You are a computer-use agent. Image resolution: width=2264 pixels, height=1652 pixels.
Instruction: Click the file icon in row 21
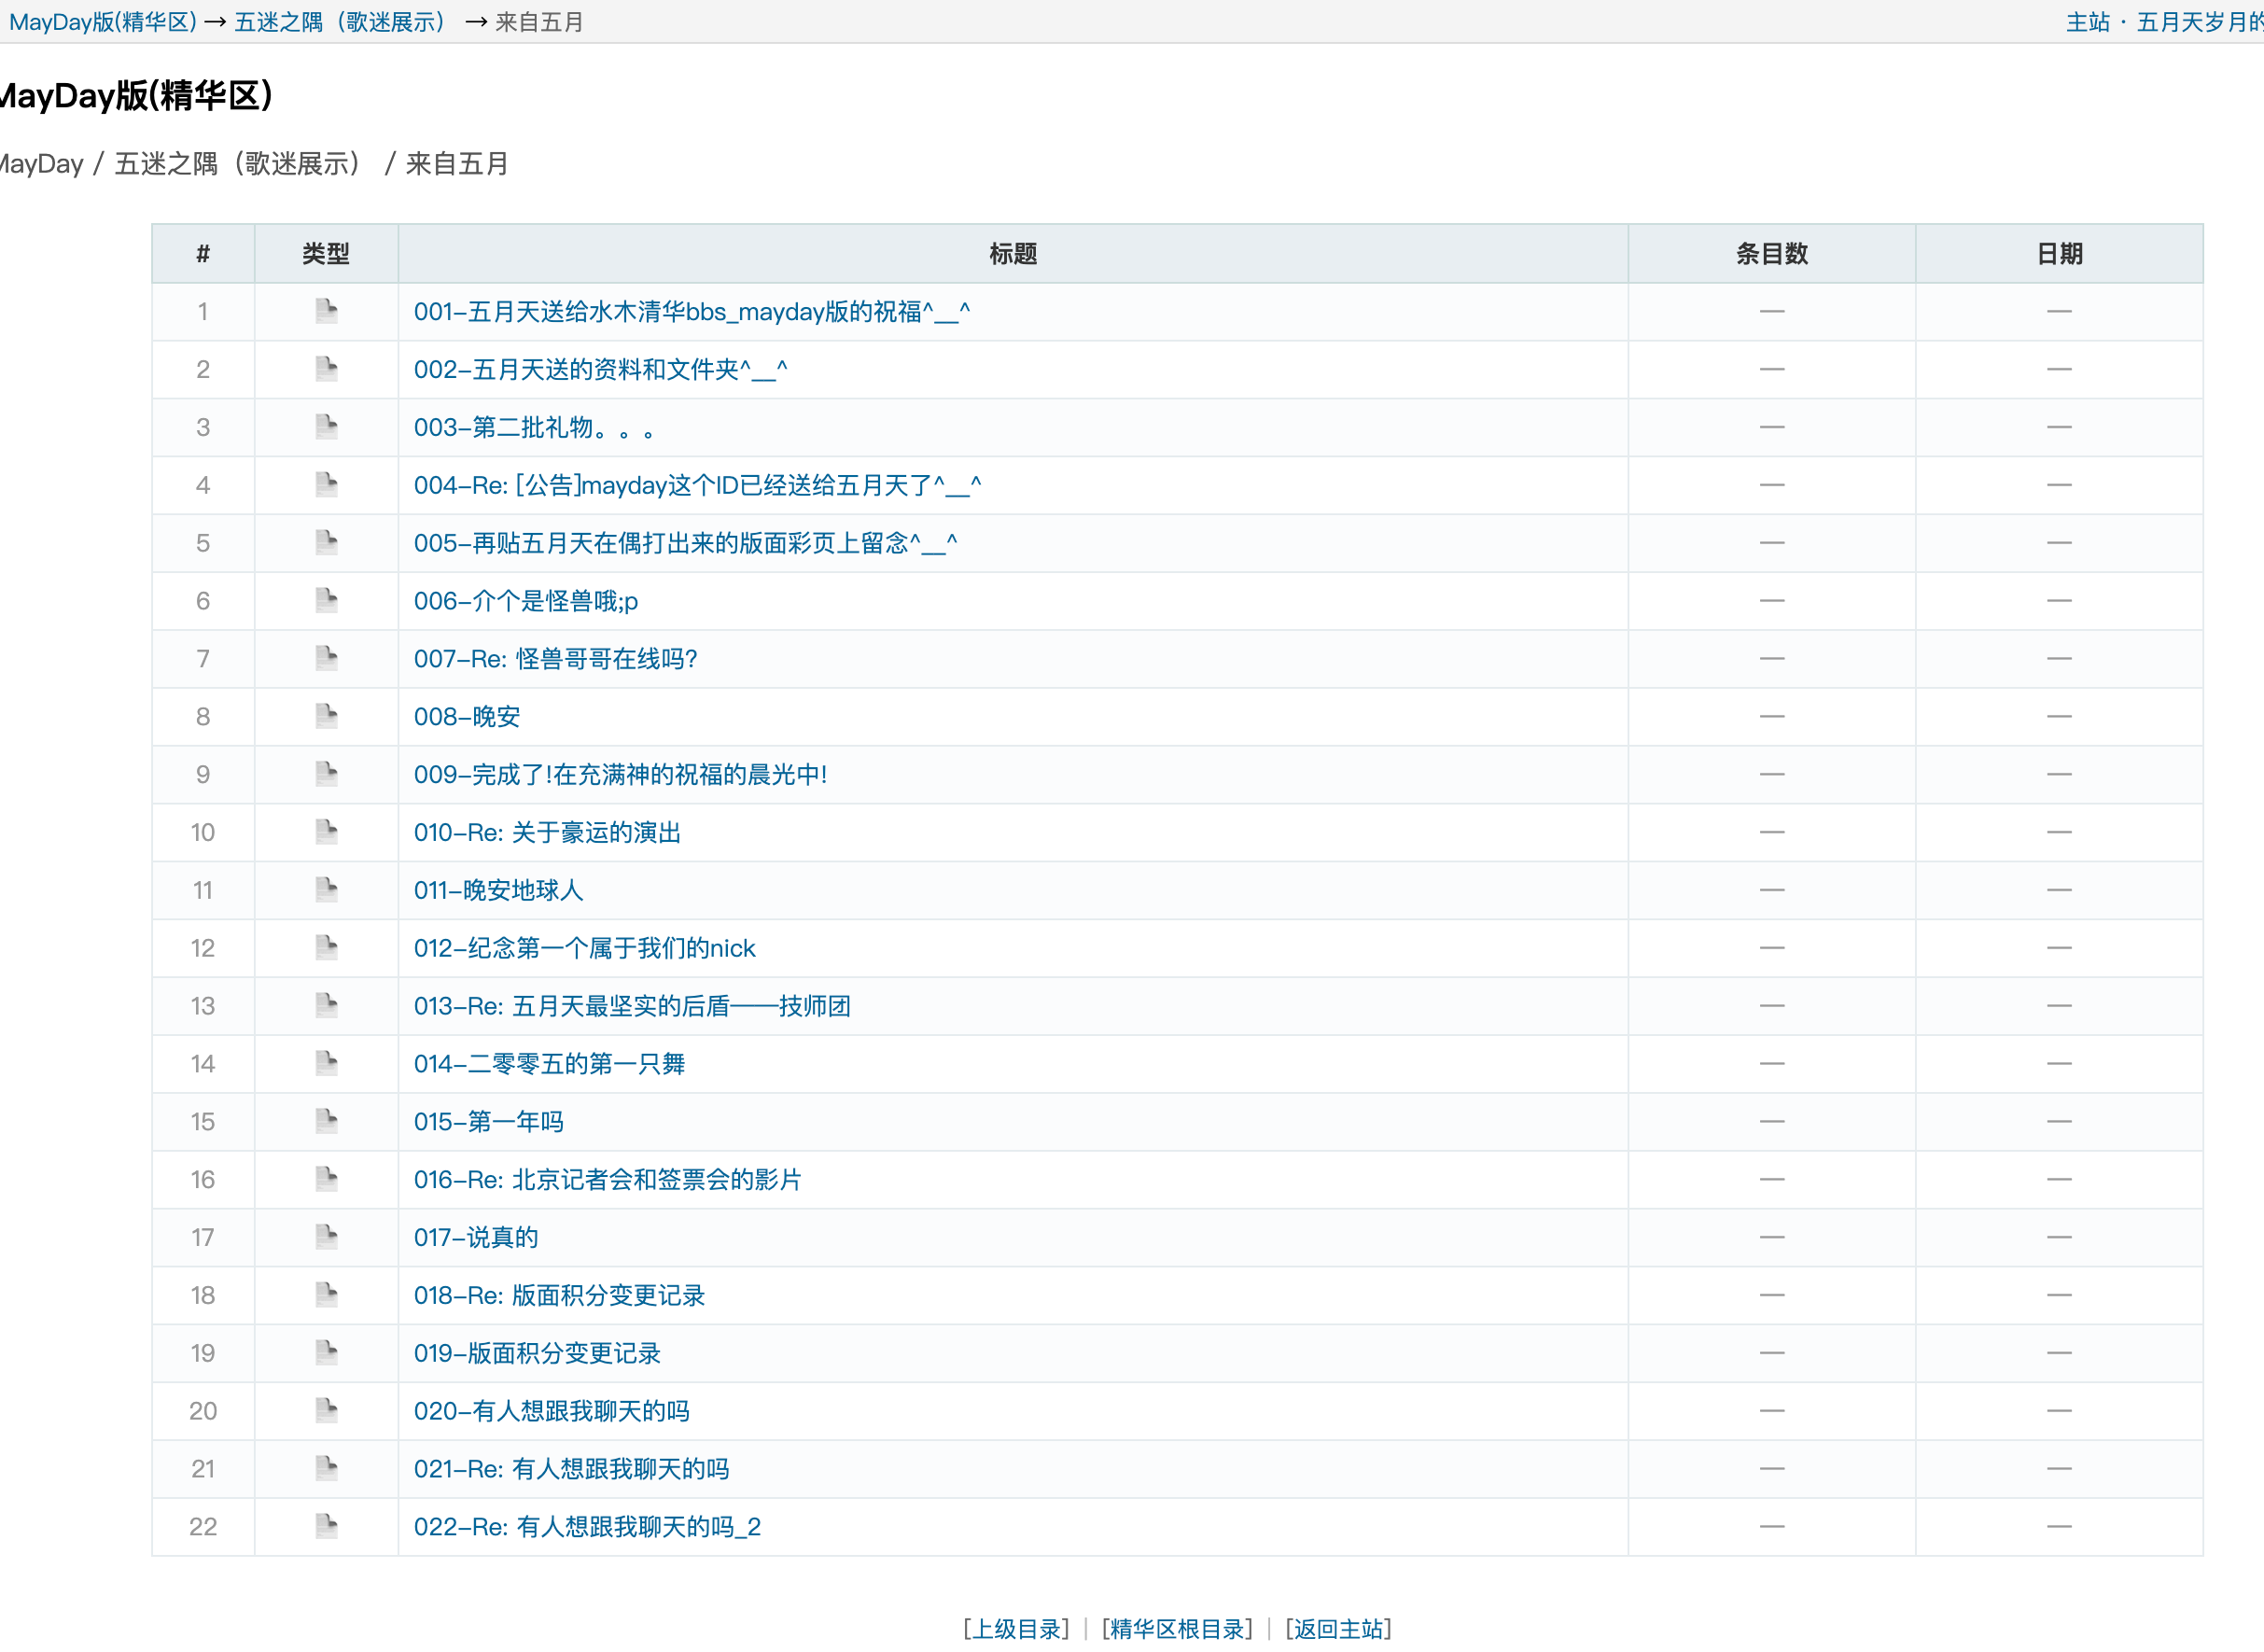(326, 1468)
